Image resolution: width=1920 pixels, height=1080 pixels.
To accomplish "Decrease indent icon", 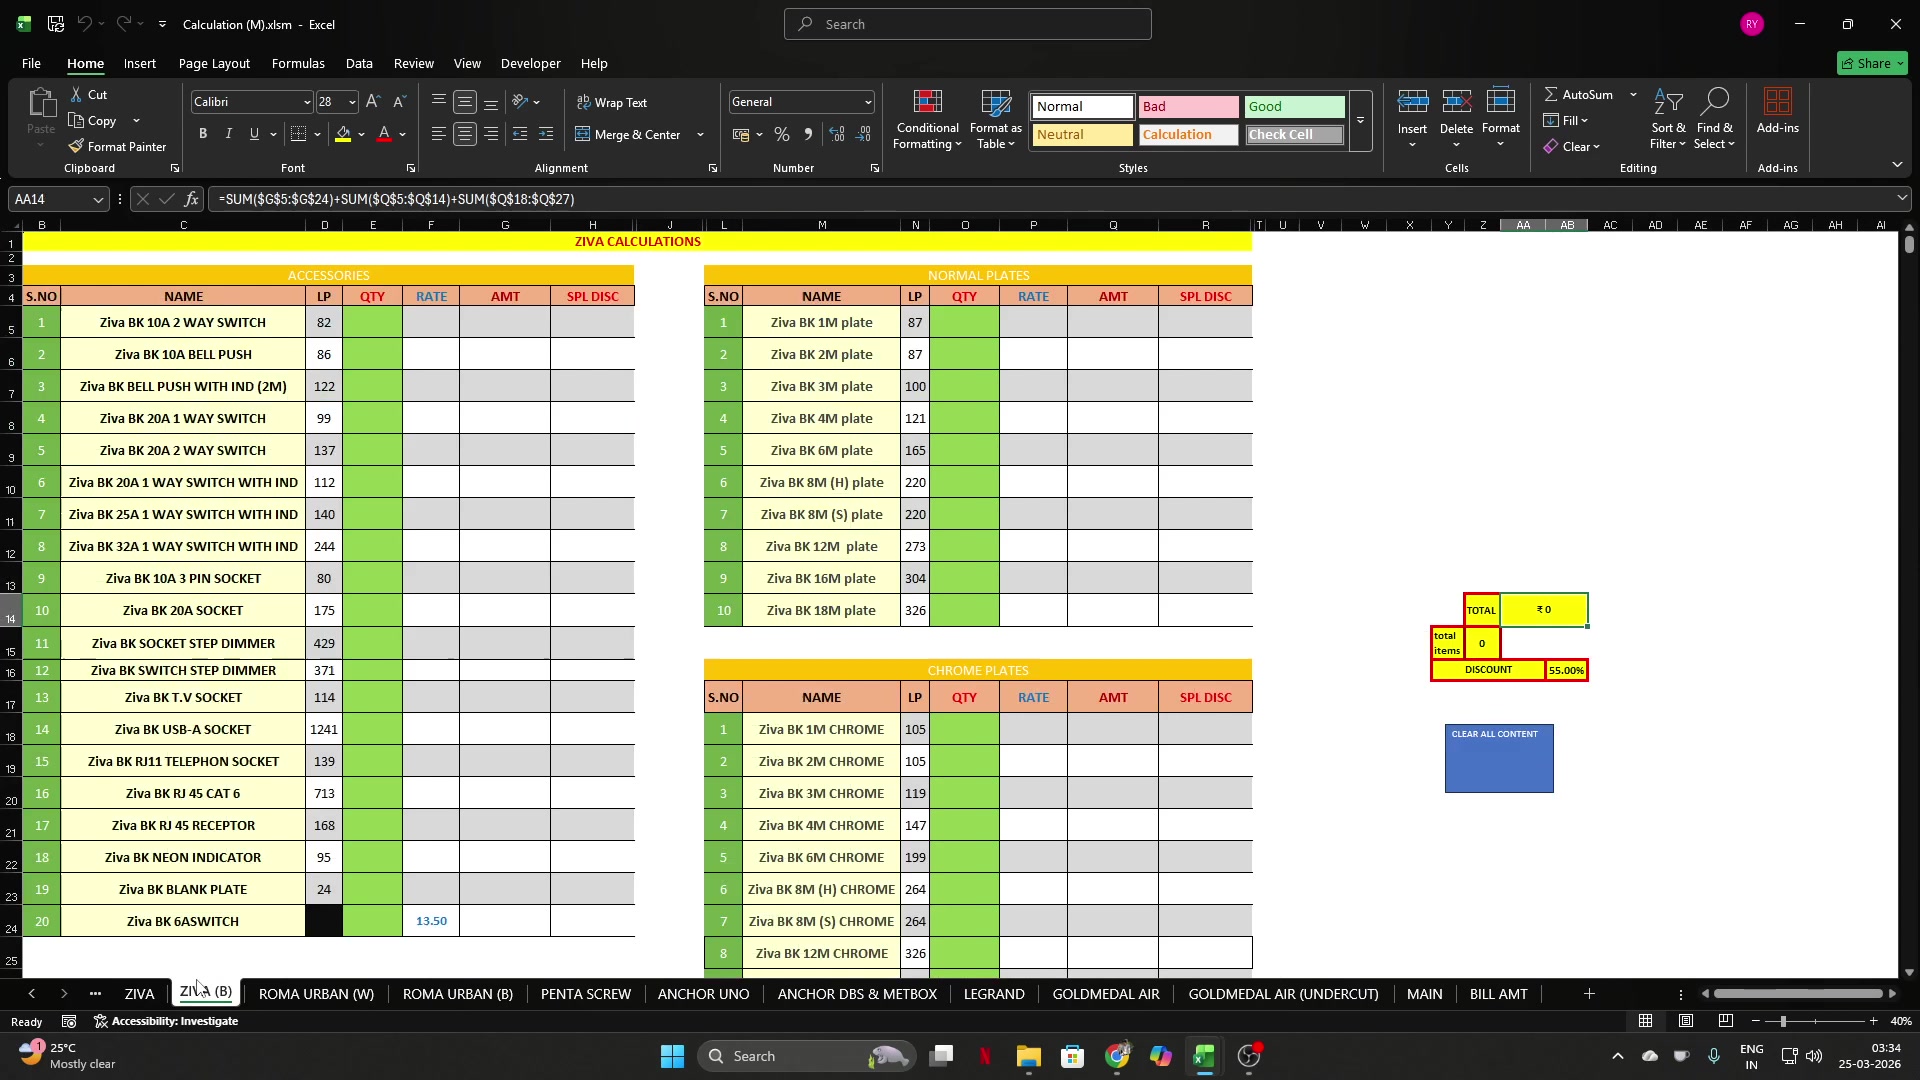I will click(520, 134).
